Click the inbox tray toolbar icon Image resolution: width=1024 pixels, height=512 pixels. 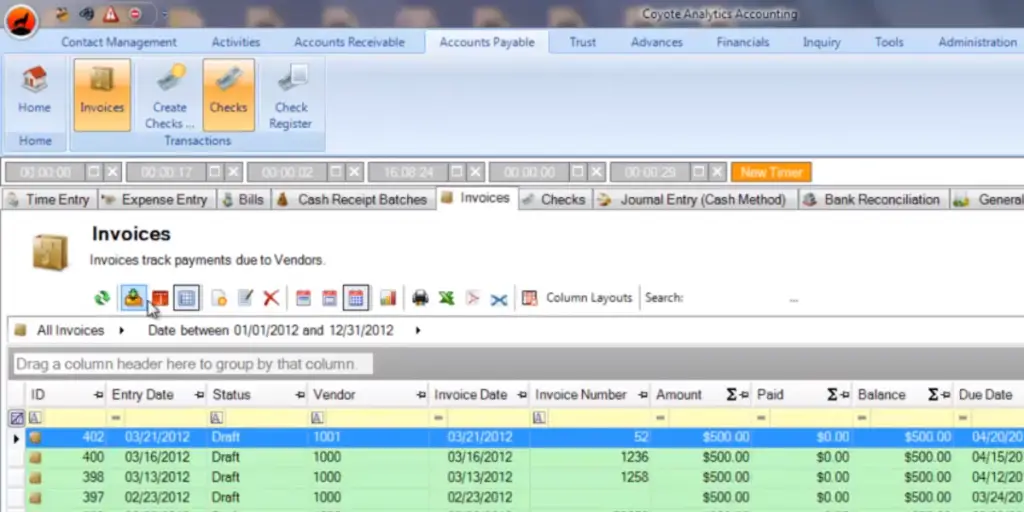[x=133, y=298]
